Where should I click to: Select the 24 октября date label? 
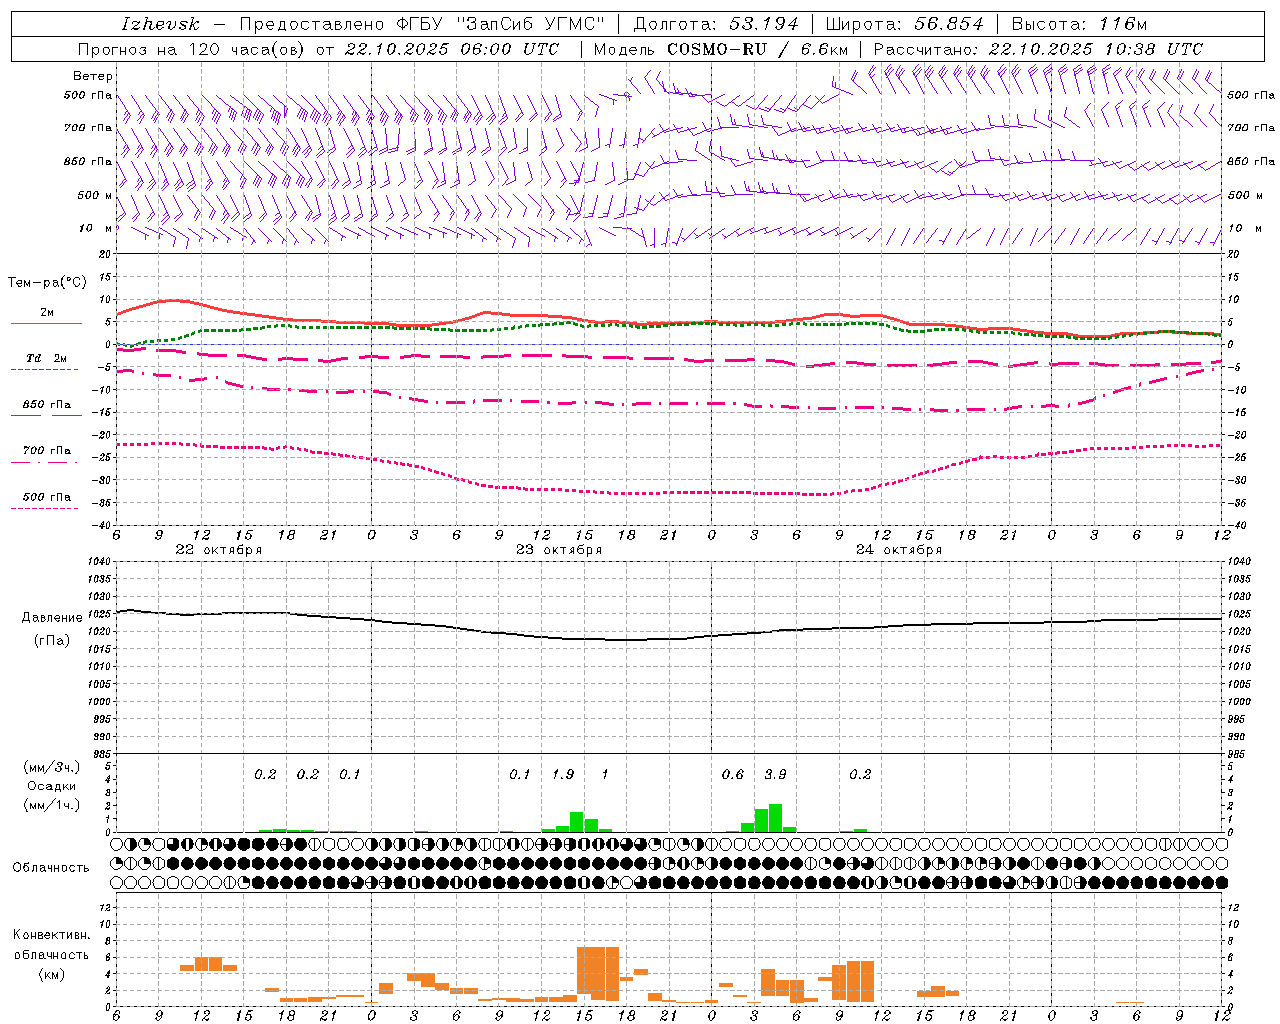pos(899,550)
